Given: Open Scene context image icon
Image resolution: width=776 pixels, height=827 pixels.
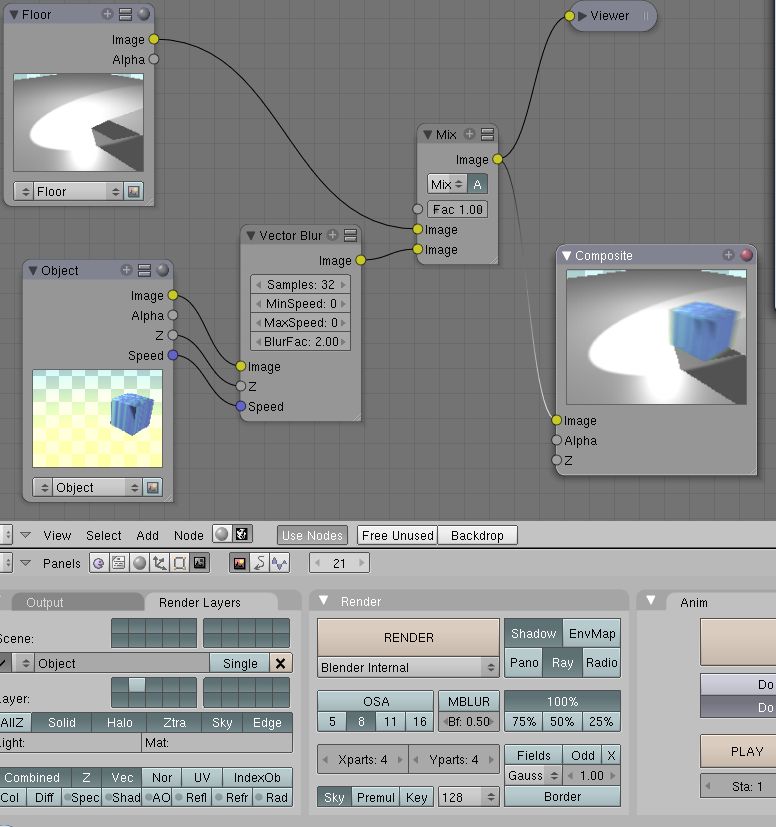Looking at the screenshot, I should [199, 563].
